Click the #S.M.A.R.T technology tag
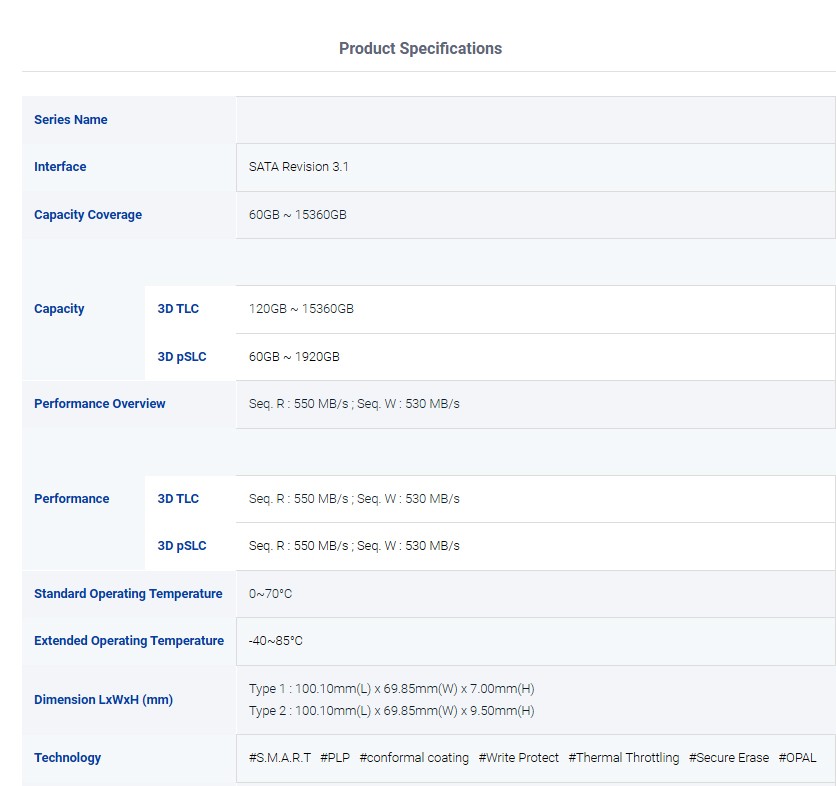 pos(280,758)
